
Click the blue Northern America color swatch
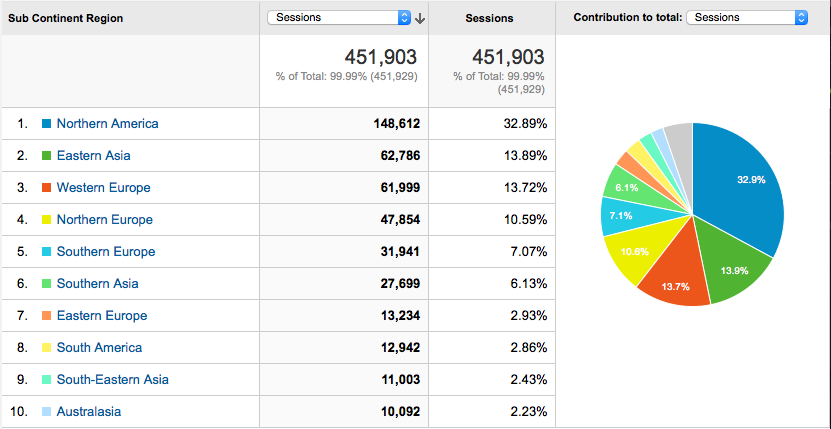pyautogui.click(x=46, y=124)
